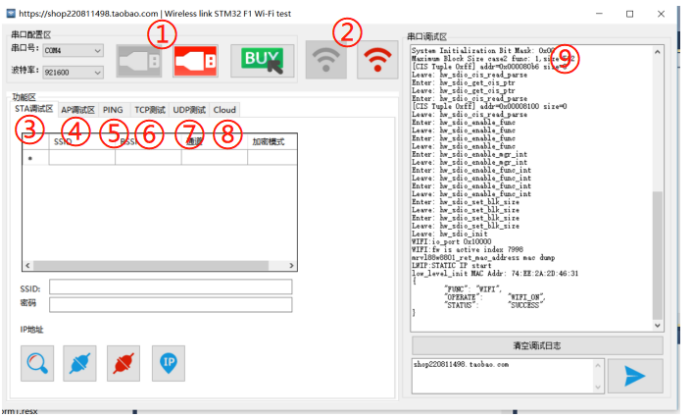The width and height of the screenshot is (692, 417).
Task: Click the red Wi-Fi off icon
Action: point(377,60)
